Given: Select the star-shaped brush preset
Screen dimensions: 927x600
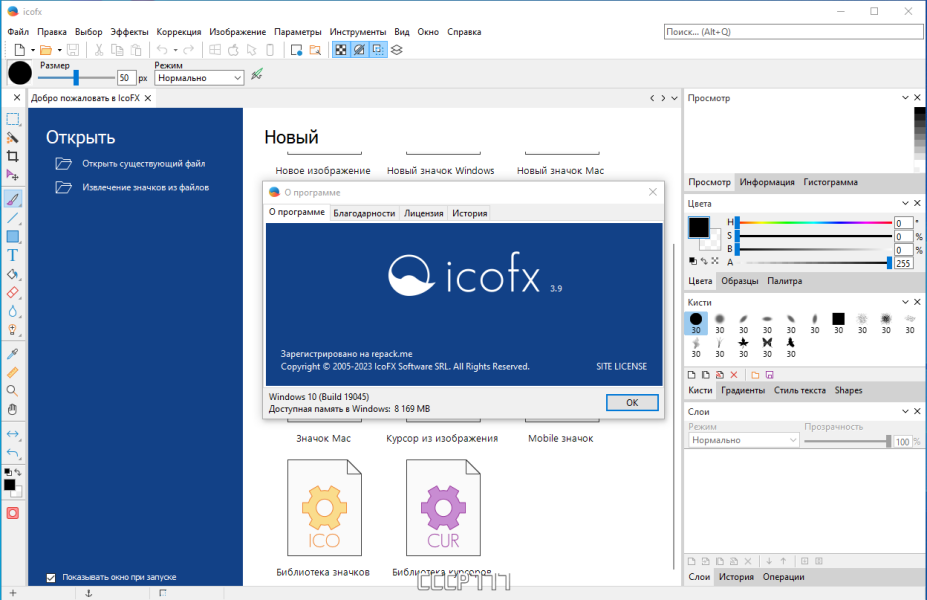Looking at the screenshot, I should (743, 343).
